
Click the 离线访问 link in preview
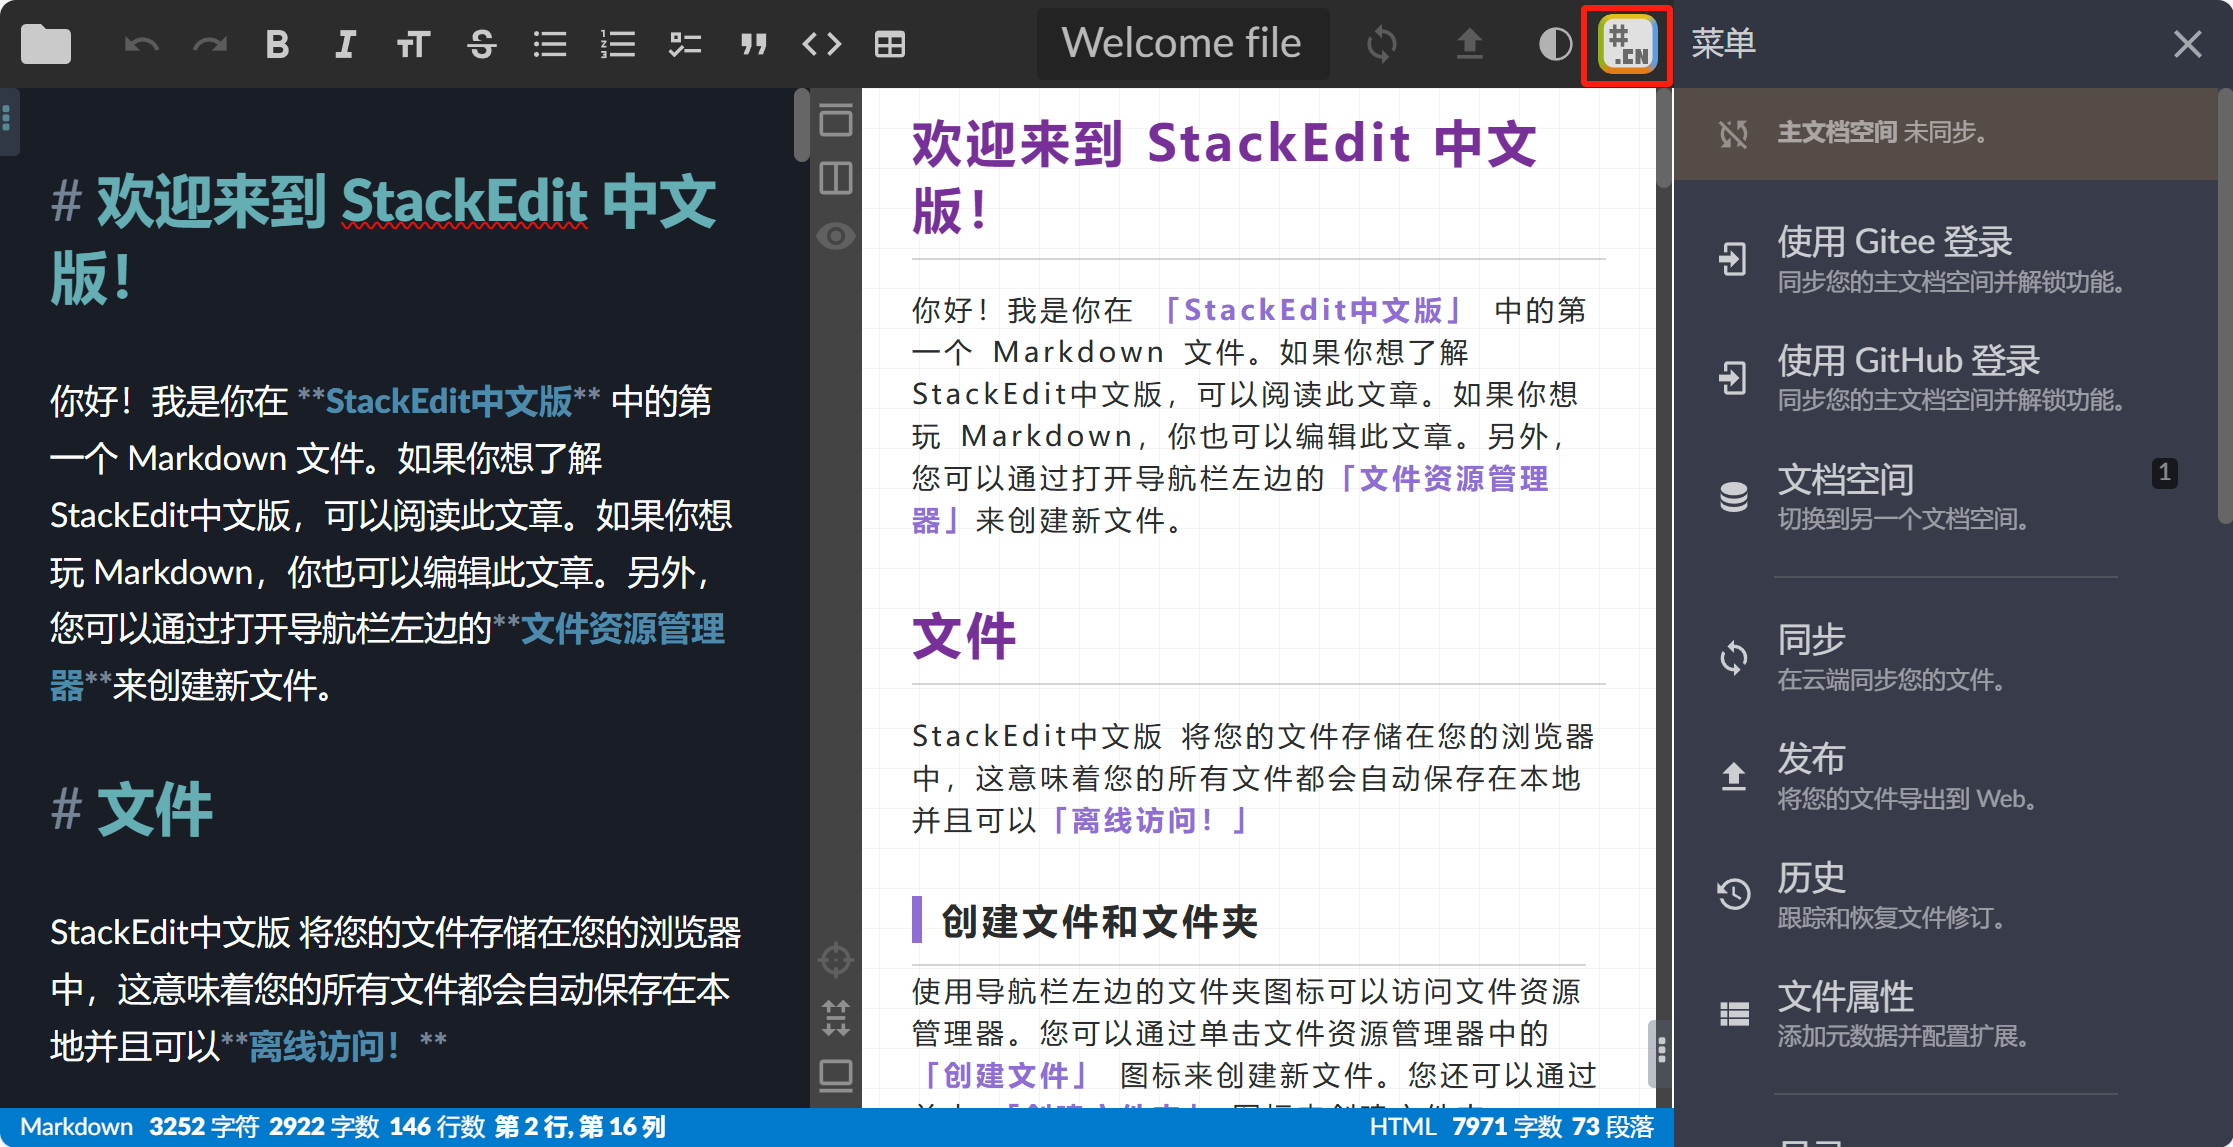point(1138,820)
